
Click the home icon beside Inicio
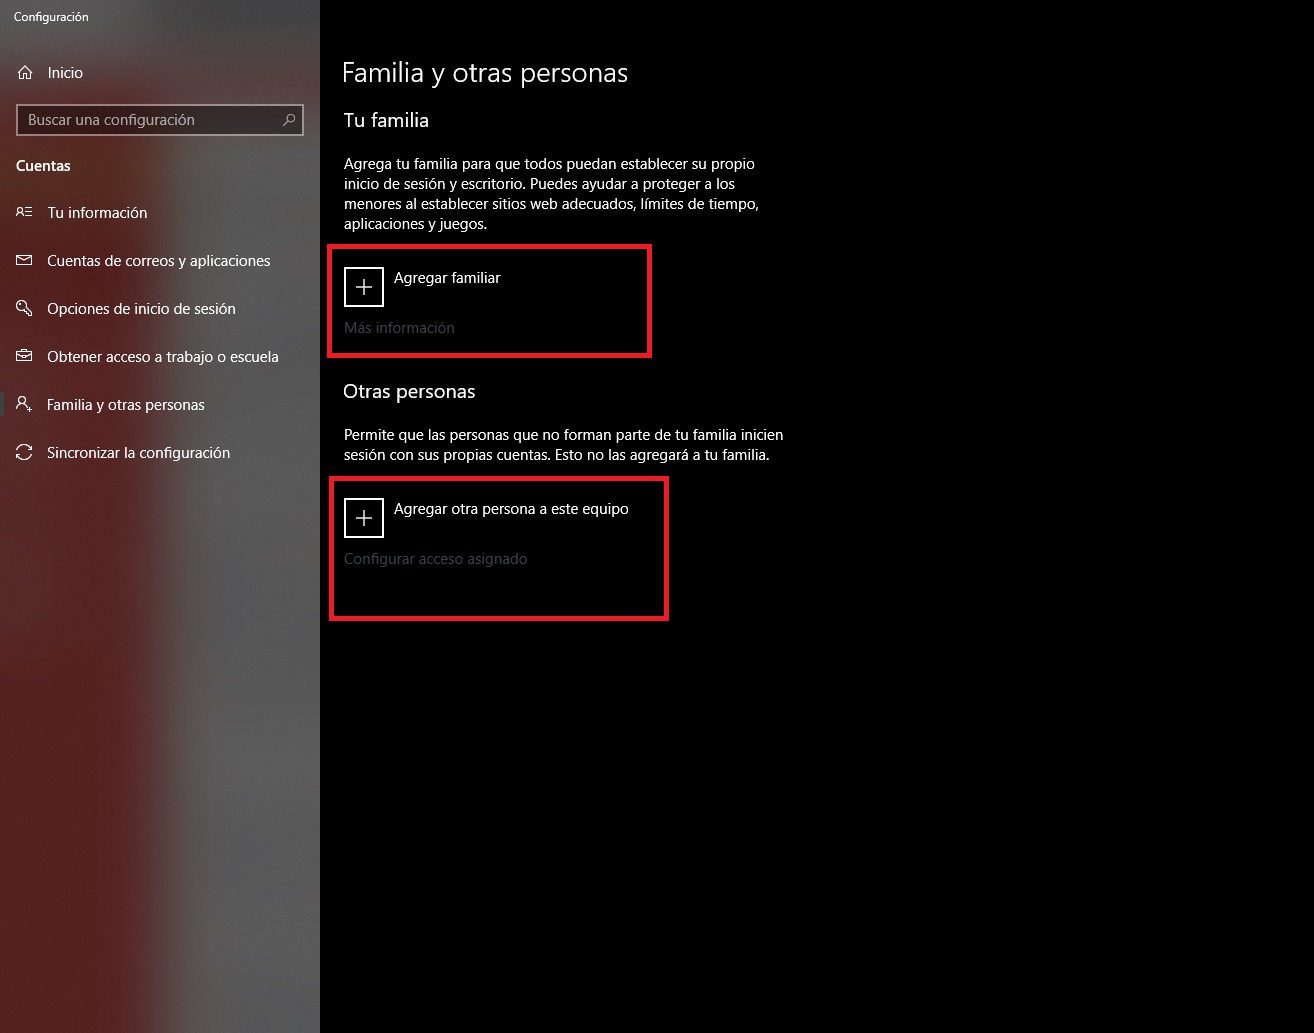click(x=25, y=73)
